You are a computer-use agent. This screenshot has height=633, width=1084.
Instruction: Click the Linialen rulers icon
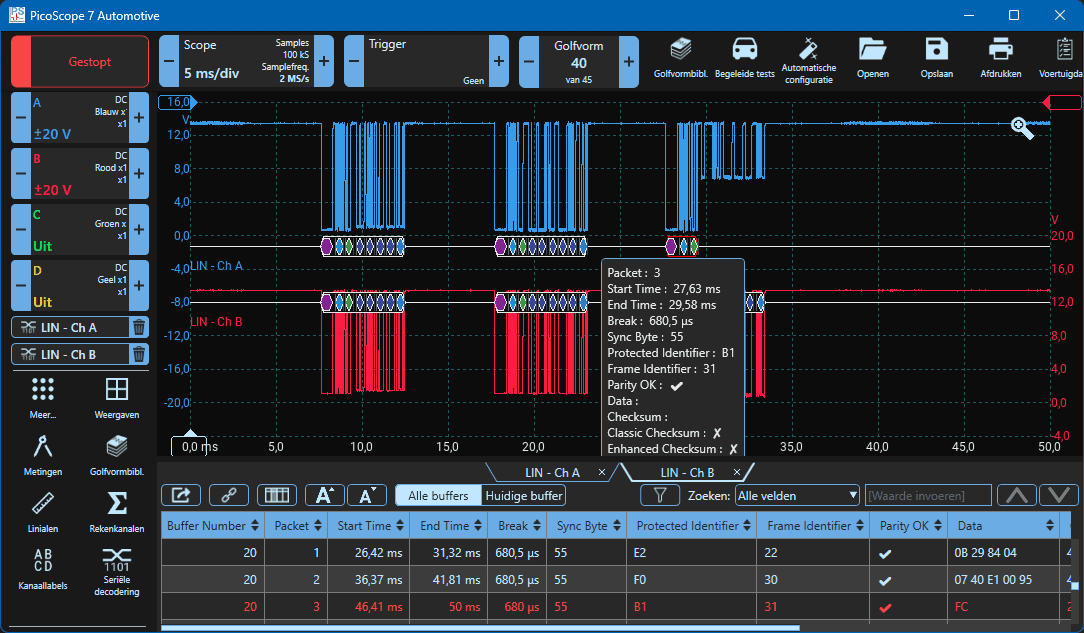pyautogui.click(x=43, y=510)
